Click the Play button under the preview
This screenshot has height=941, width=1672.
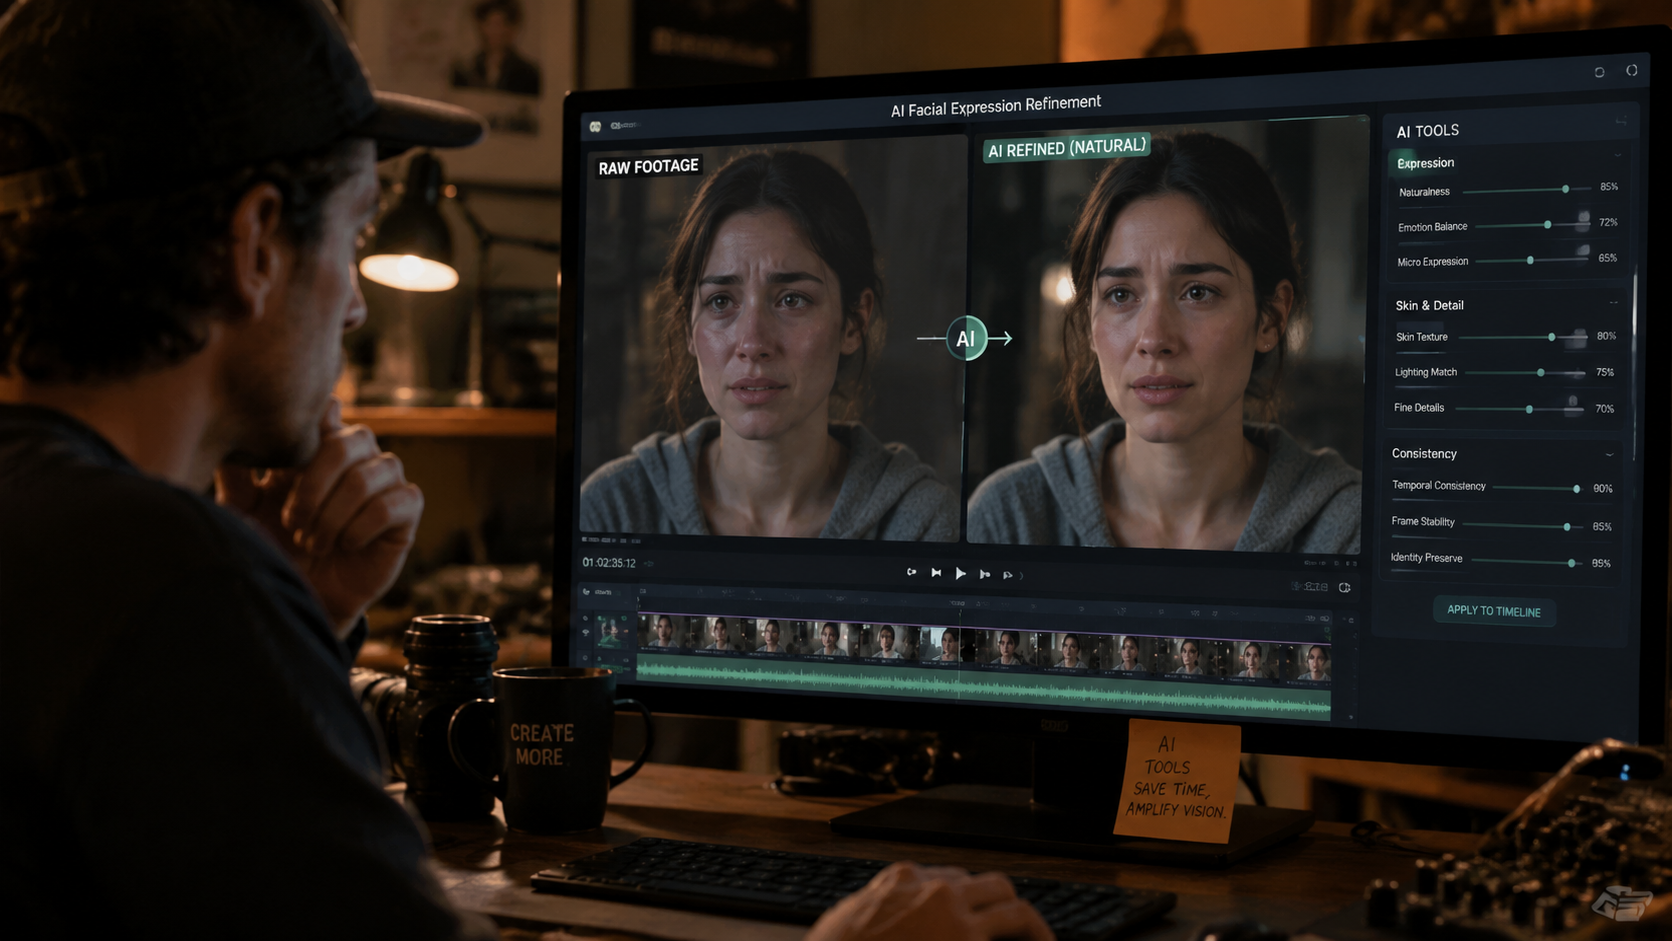pyautogui.click(x=960, y=573)
